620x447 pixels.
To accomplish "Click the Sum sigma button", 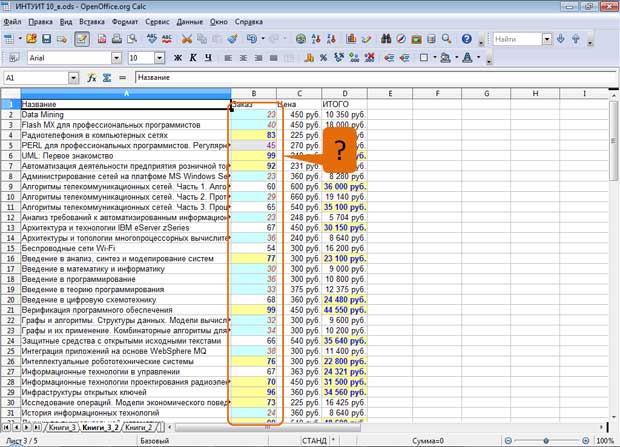I will click(107, 78).
